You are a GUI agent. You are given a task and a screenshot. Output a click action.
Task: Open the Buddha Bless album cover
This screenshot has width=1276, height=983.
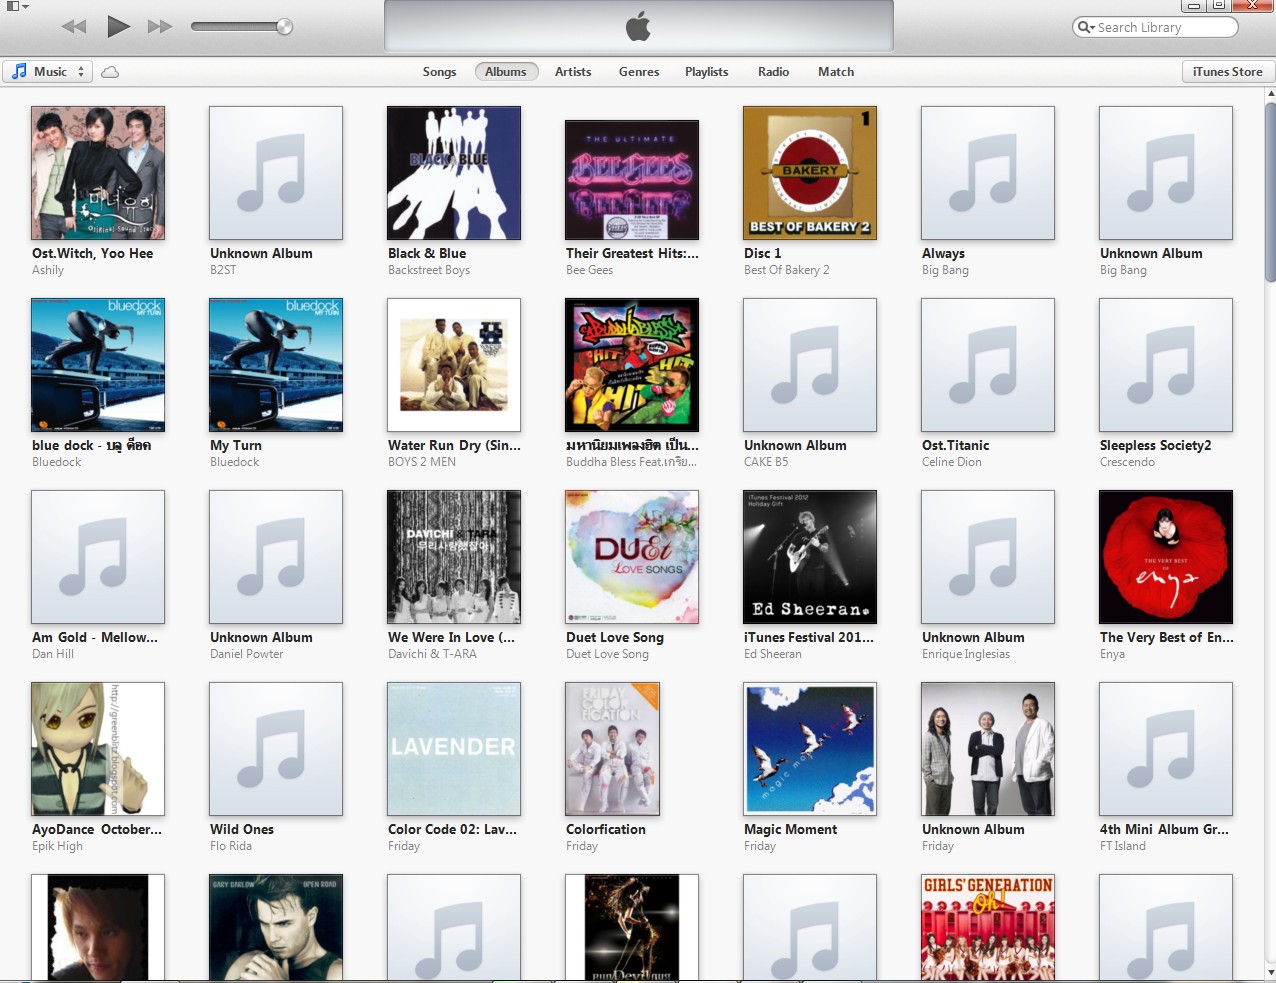coord(632,365)
